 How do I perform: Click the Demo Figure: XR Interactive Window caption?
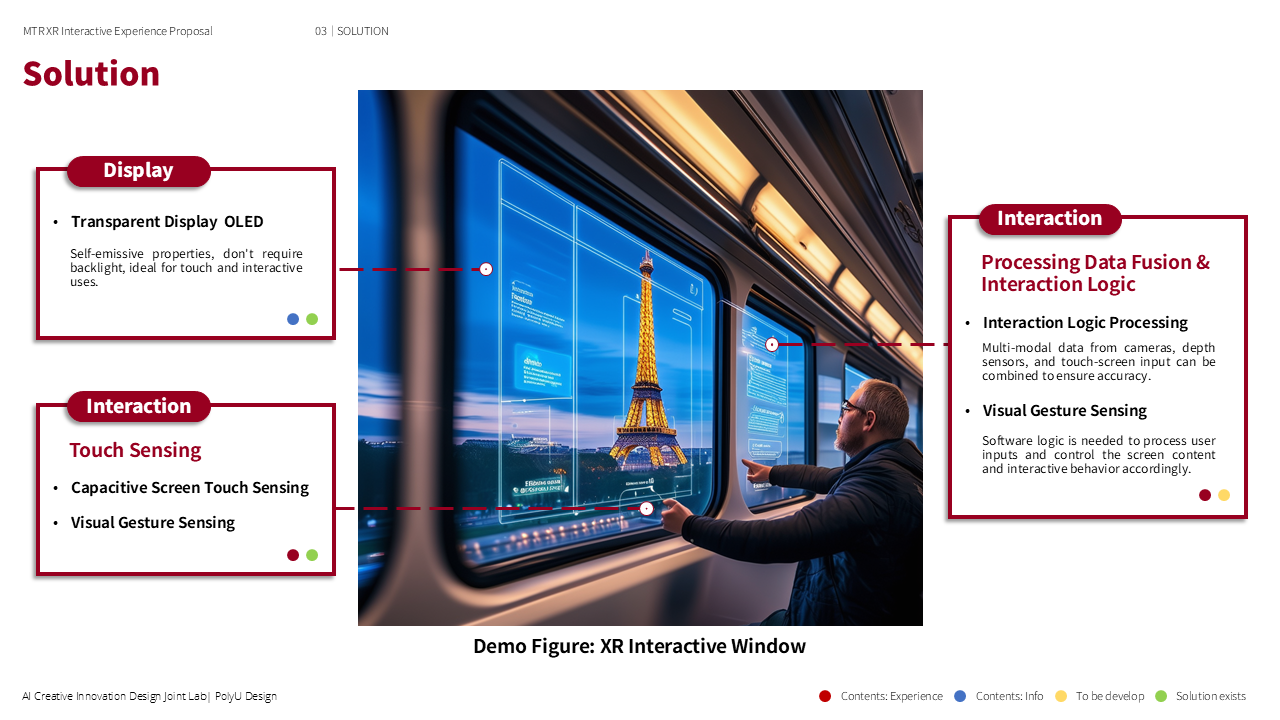(639, 646)
